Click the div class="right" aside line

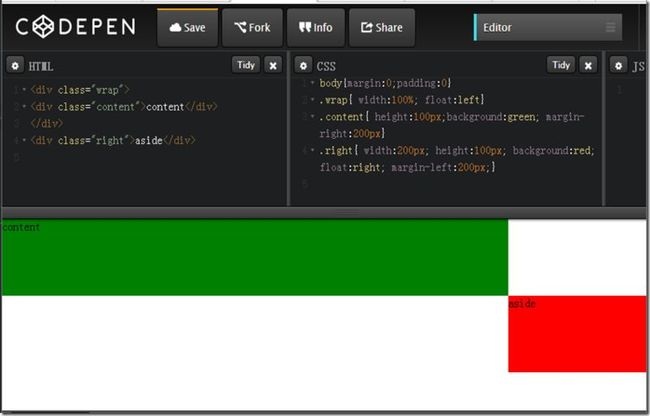tap(113, 140)
